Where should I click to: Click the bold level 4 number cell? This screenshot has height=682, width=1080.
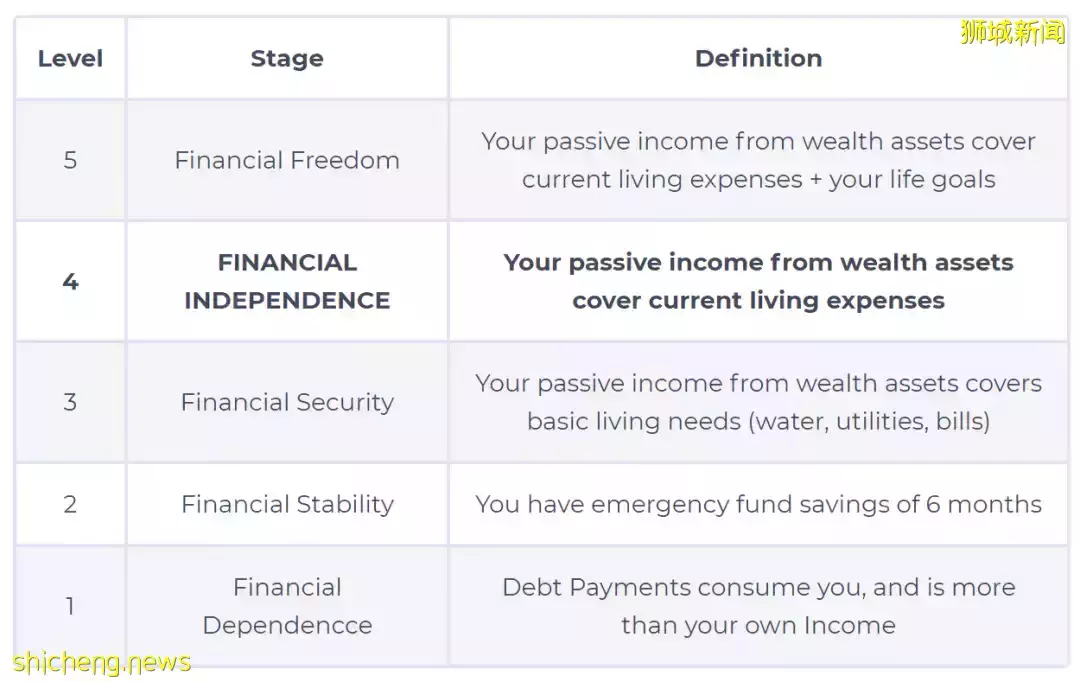(70, 281)
